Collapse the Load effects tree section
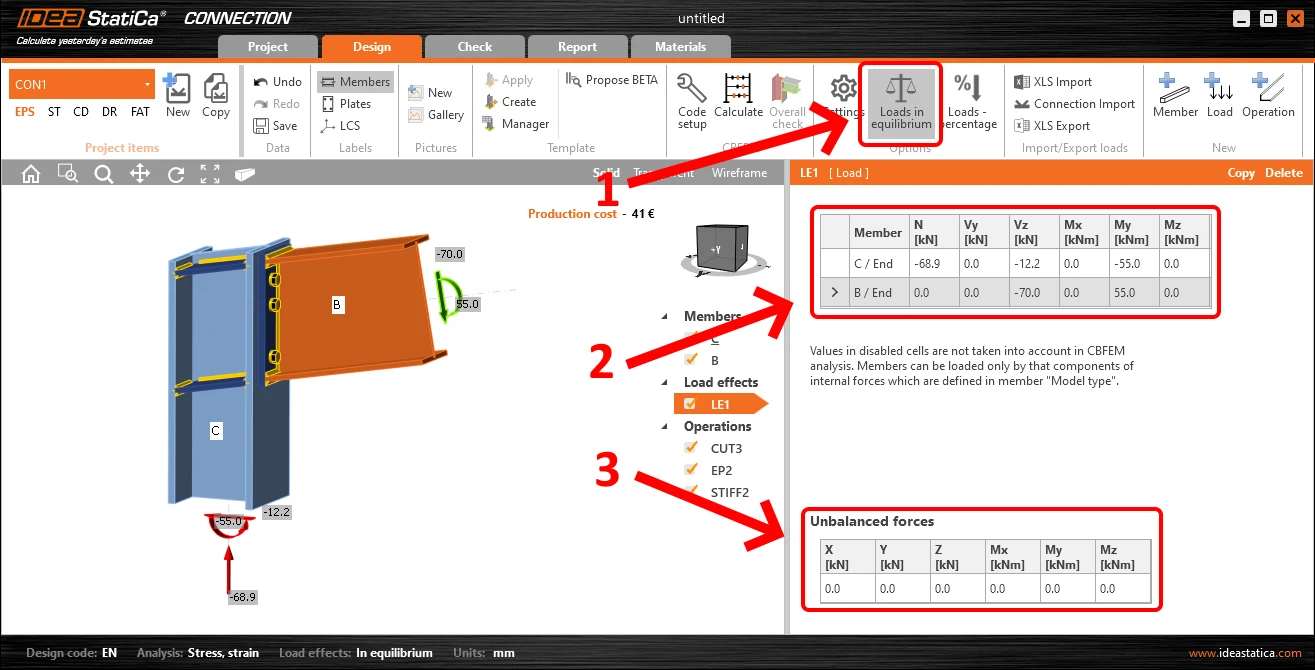1315x670 pixels. (x=666, y=383)
